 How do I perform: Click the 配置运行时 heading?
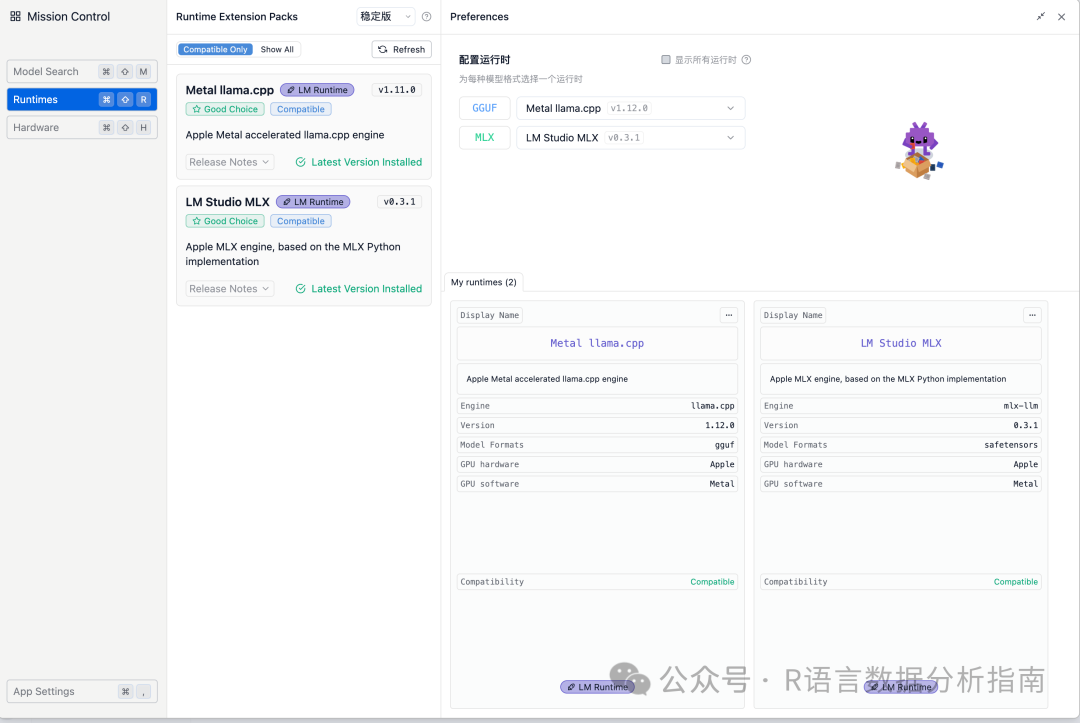point(484,60)
